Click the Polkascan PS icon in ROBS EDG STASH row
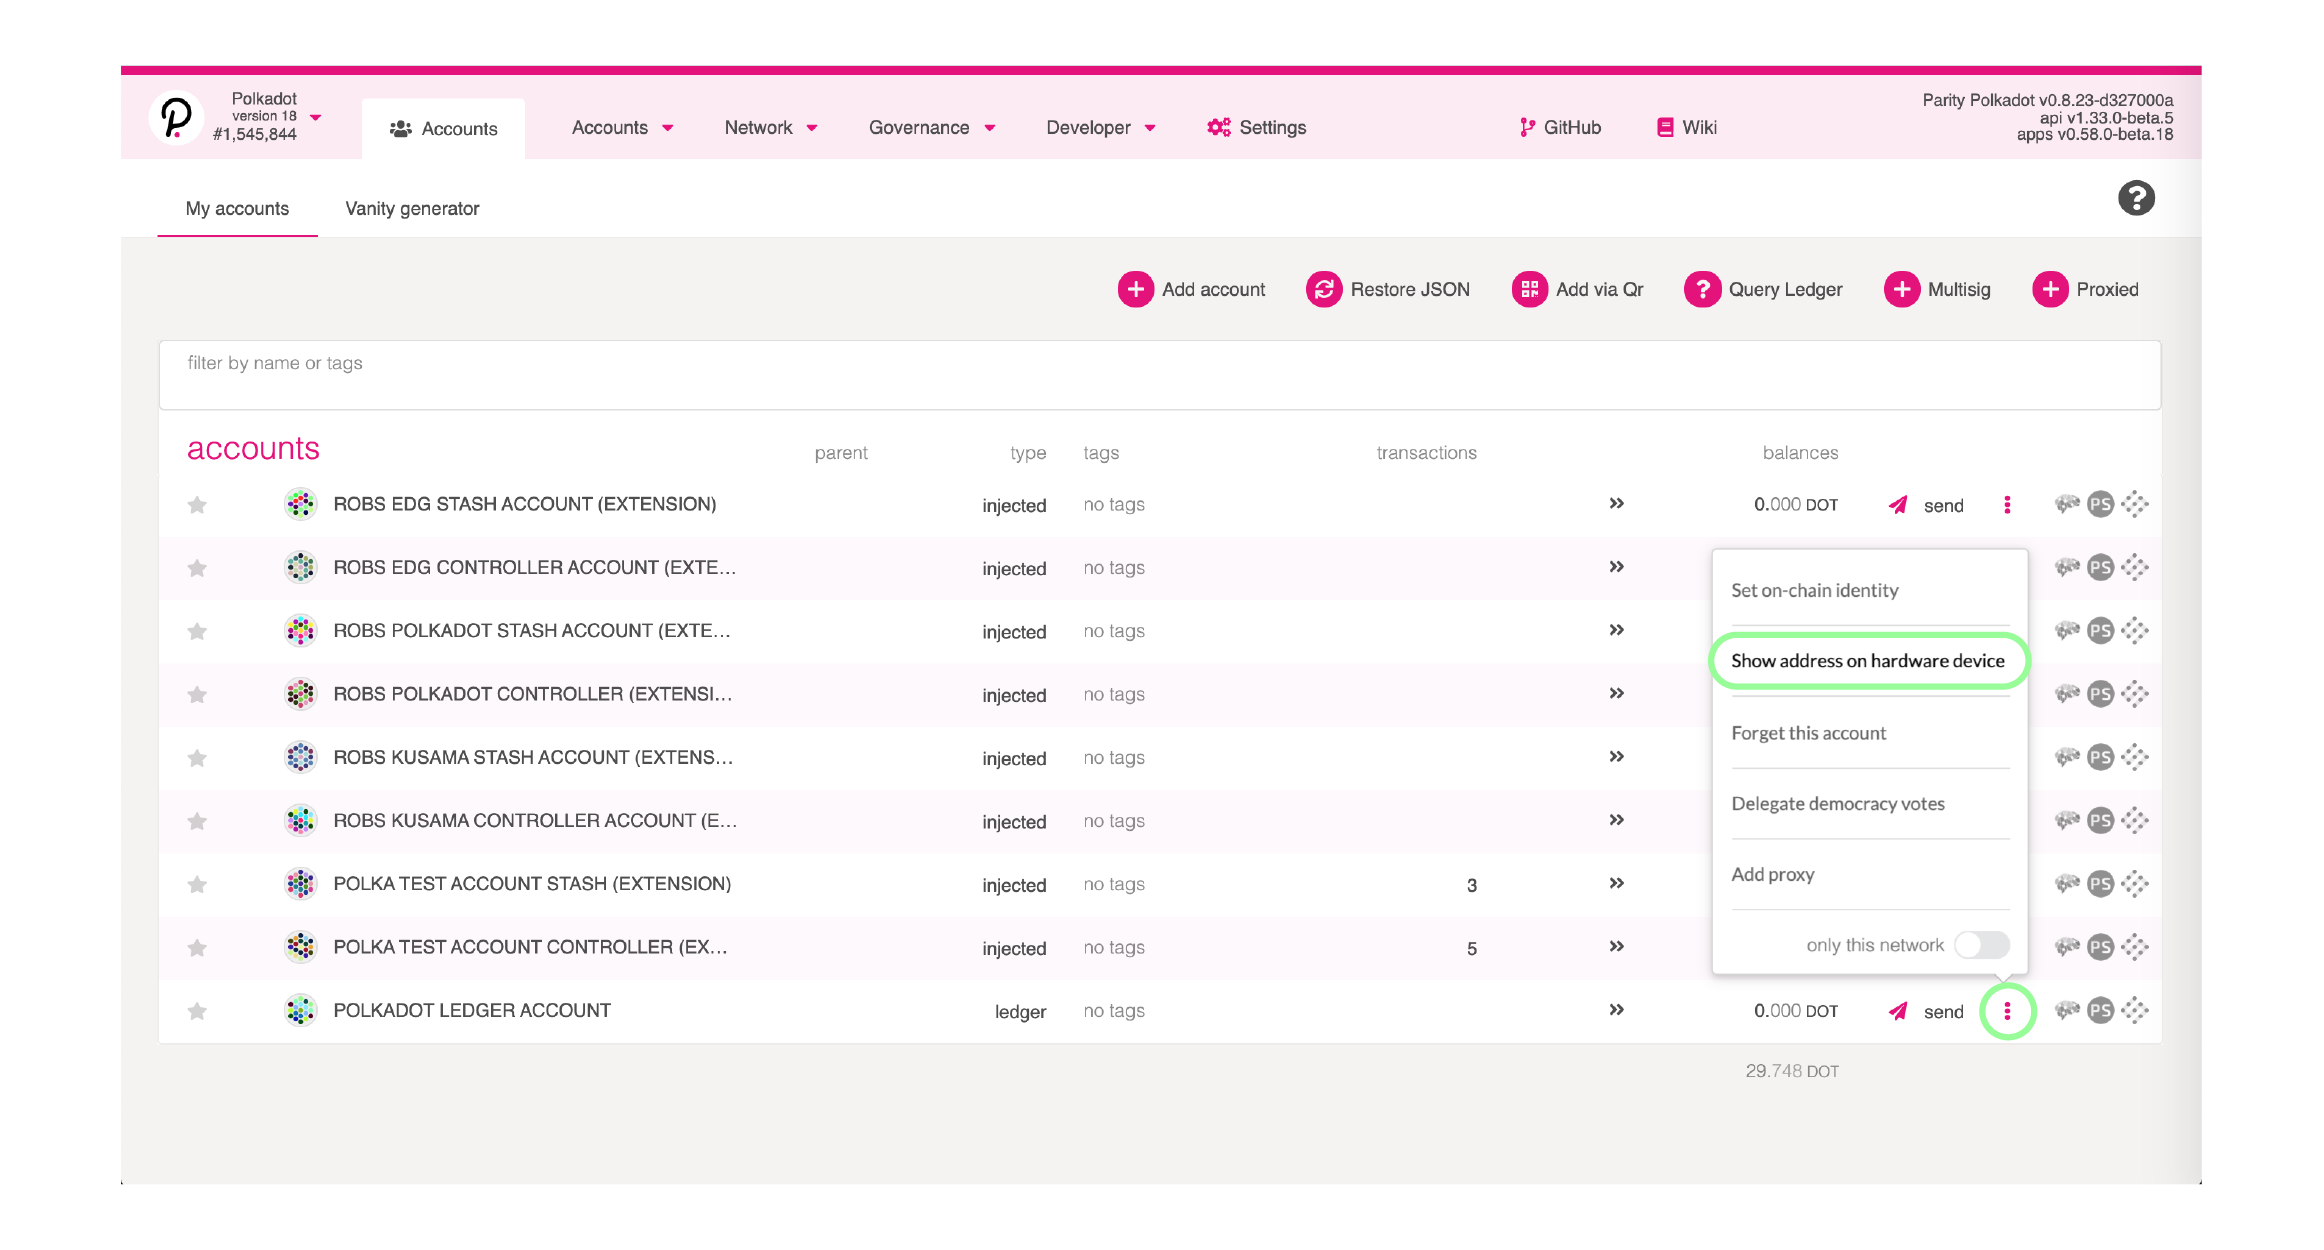This screenshot has height=1250, width=2324. [x=2100, y=504]
